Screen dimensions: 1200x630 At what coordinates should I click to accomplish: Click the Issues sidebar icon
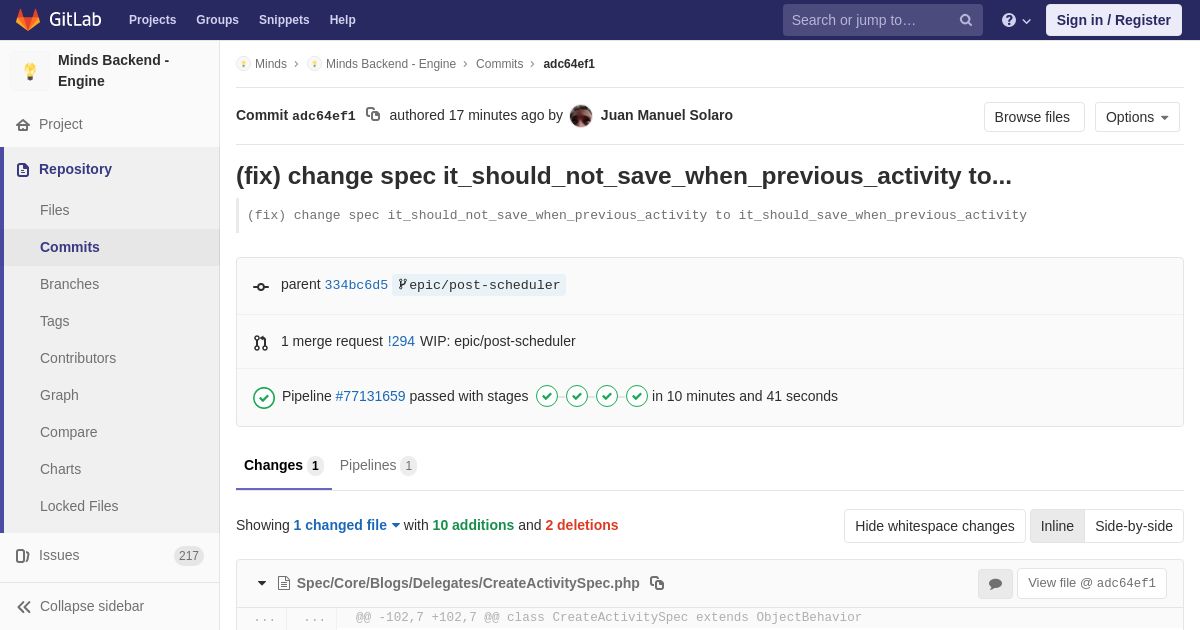23,556
